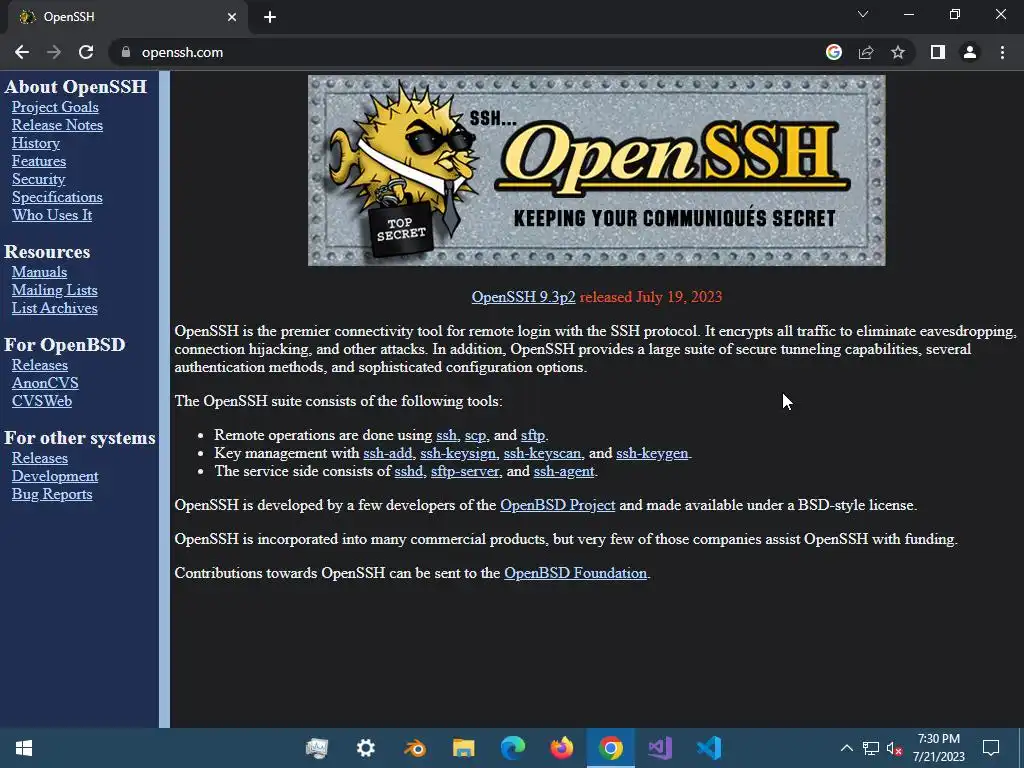Open Features sidebar link

(39, 161)
